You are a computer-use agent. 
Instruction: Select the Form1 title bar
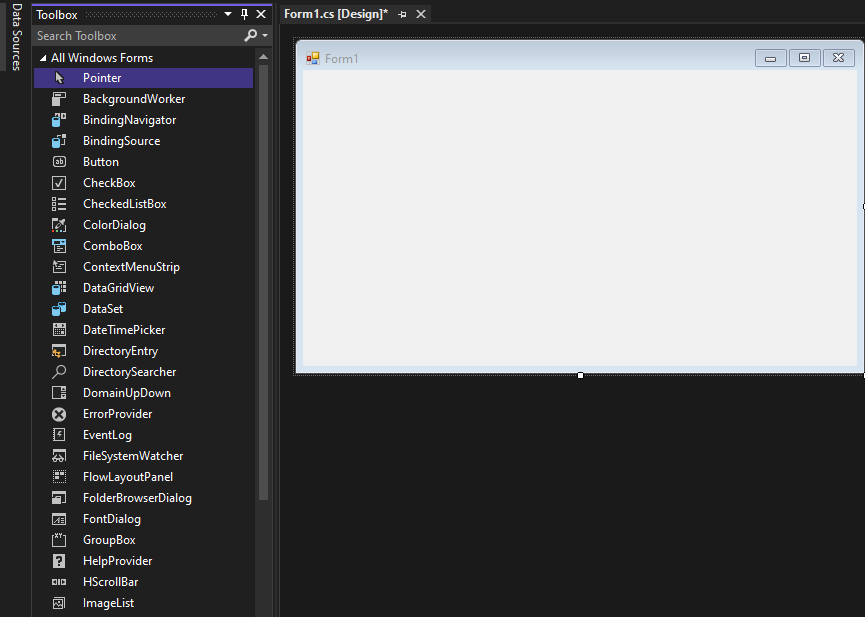(x=580, y=57)
